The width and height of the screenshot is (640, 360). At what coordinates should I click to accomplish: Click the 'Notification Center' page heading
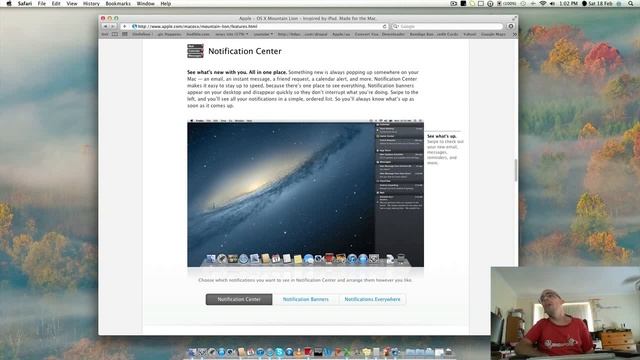(x=245, y=51)
